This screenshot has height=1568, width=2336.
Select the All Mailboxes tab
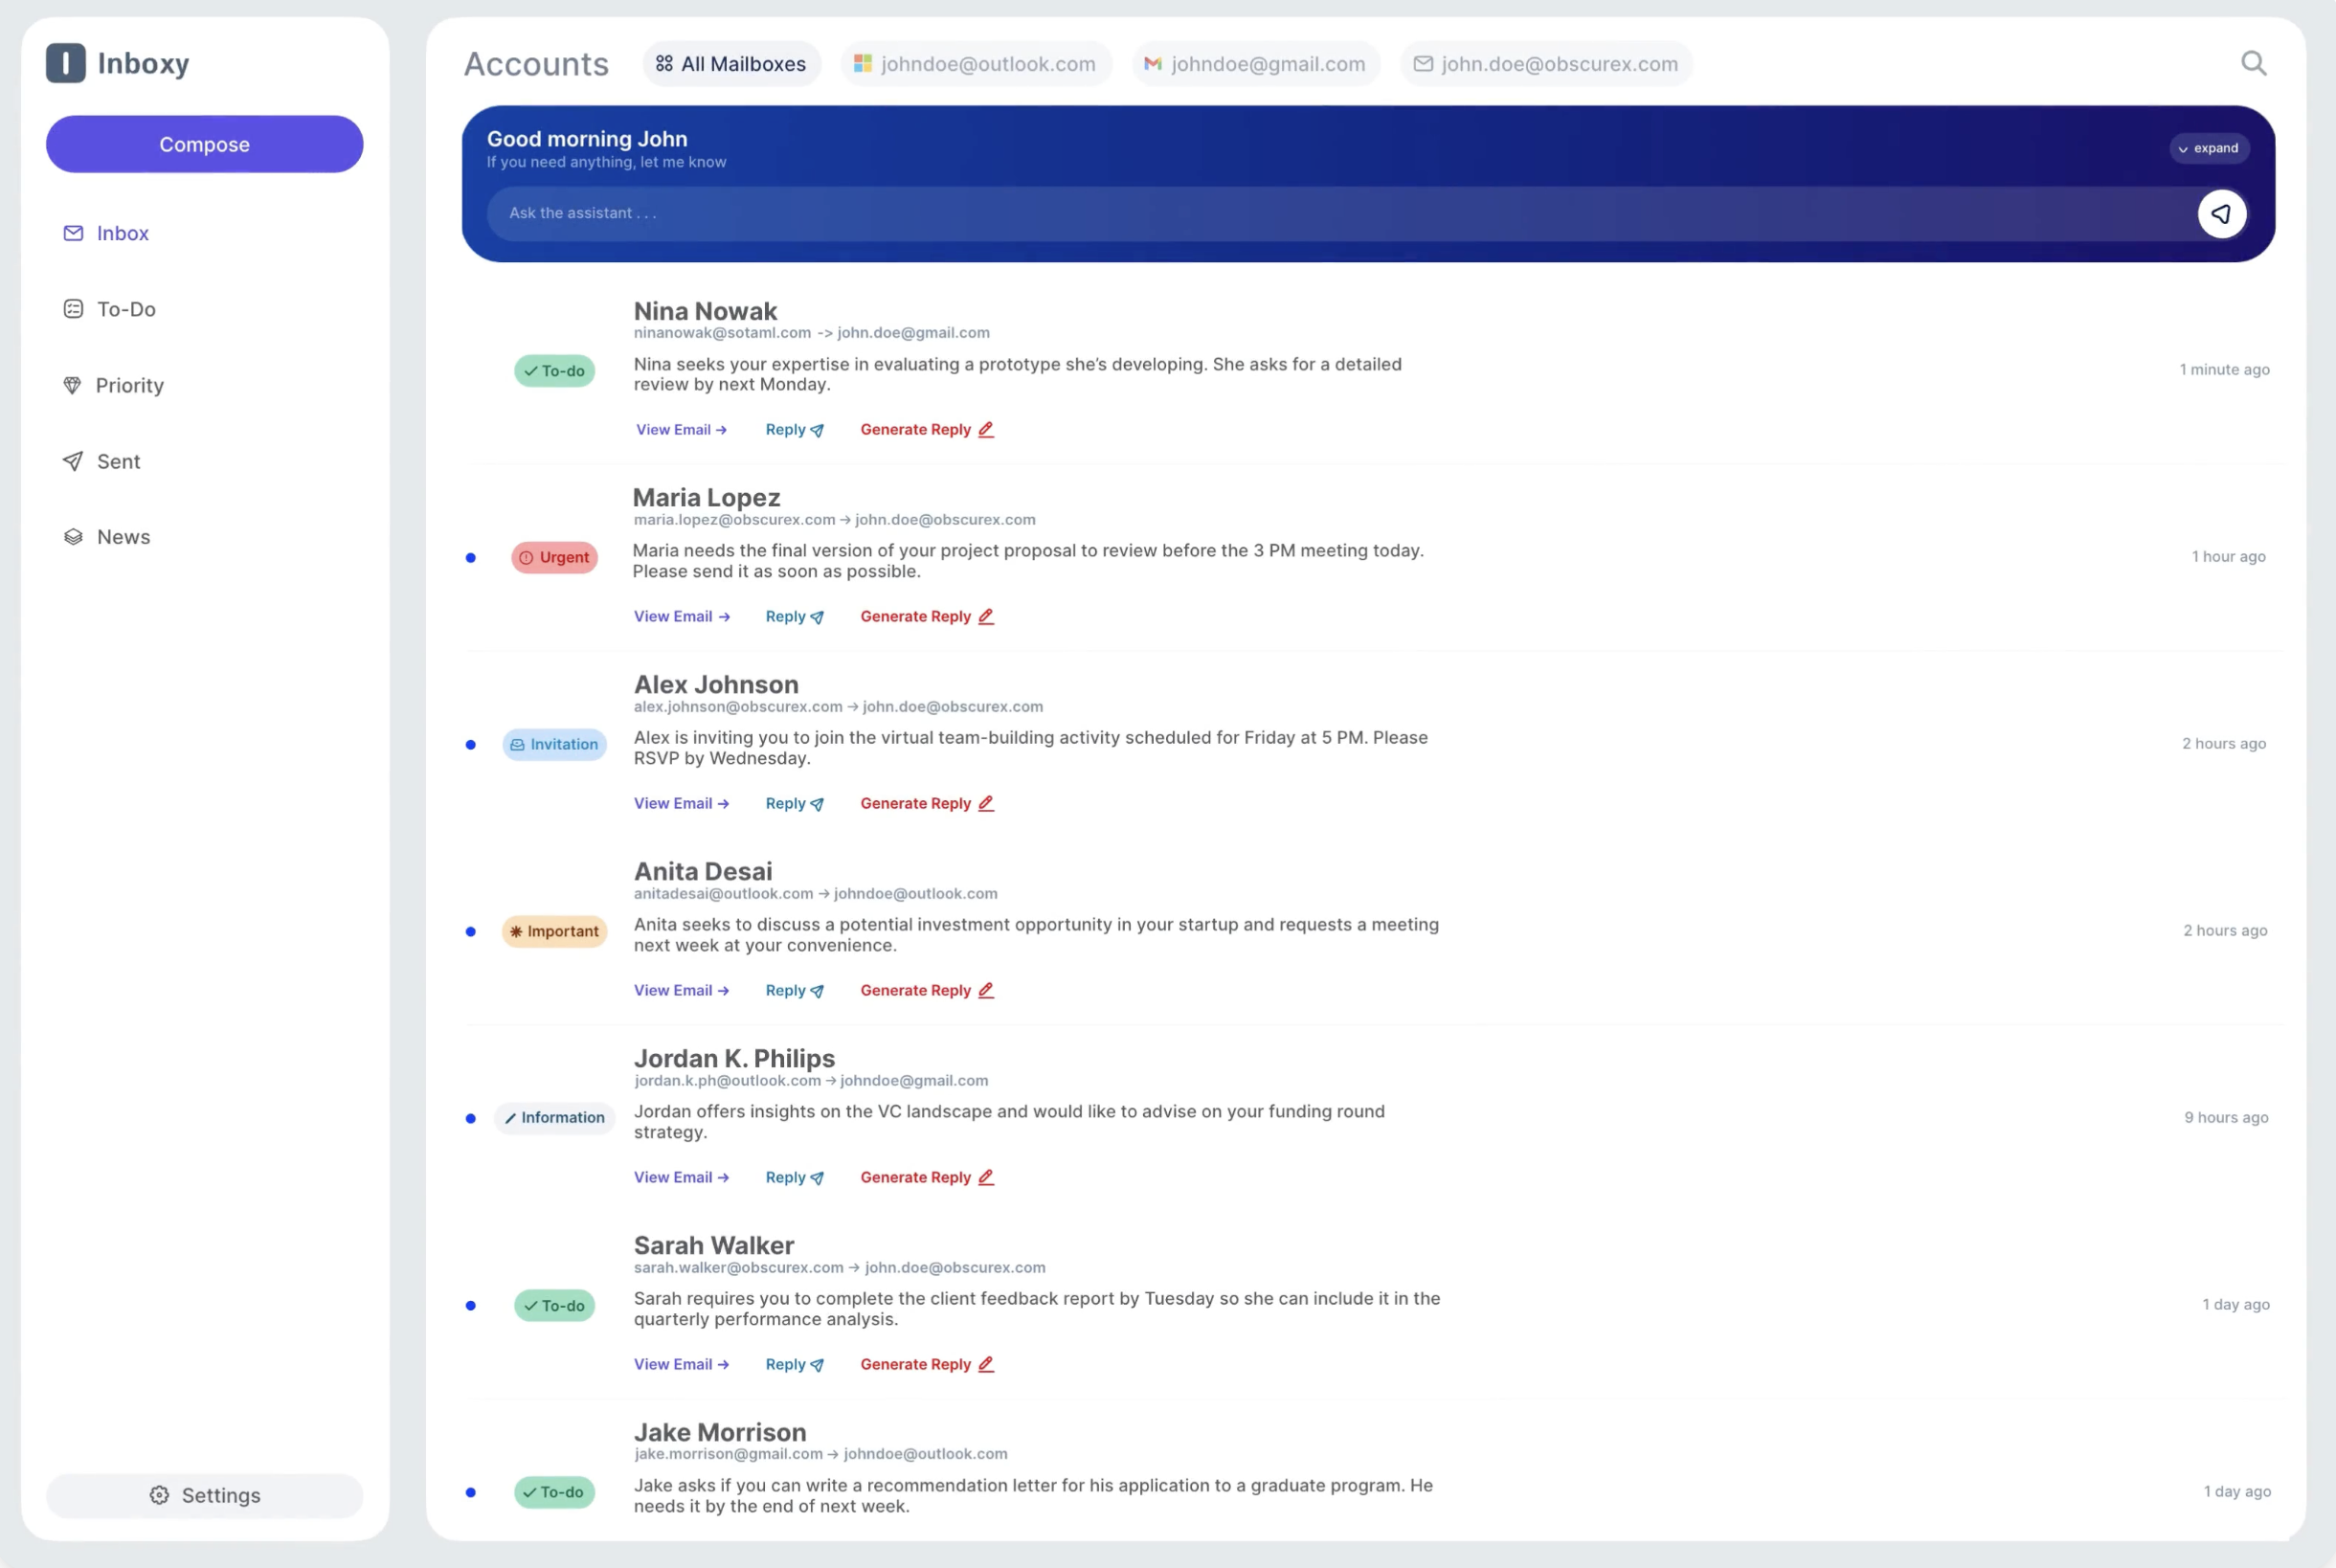[x=731, y=64]
